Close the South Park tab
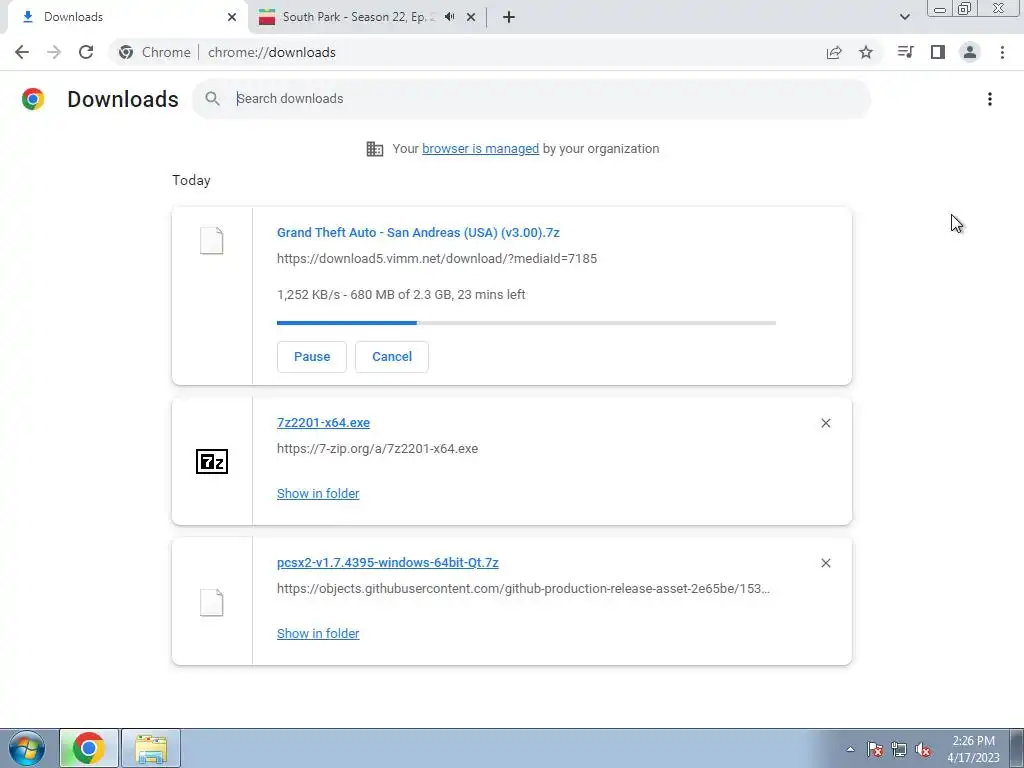1024x768 pixels. pos(471,17)
